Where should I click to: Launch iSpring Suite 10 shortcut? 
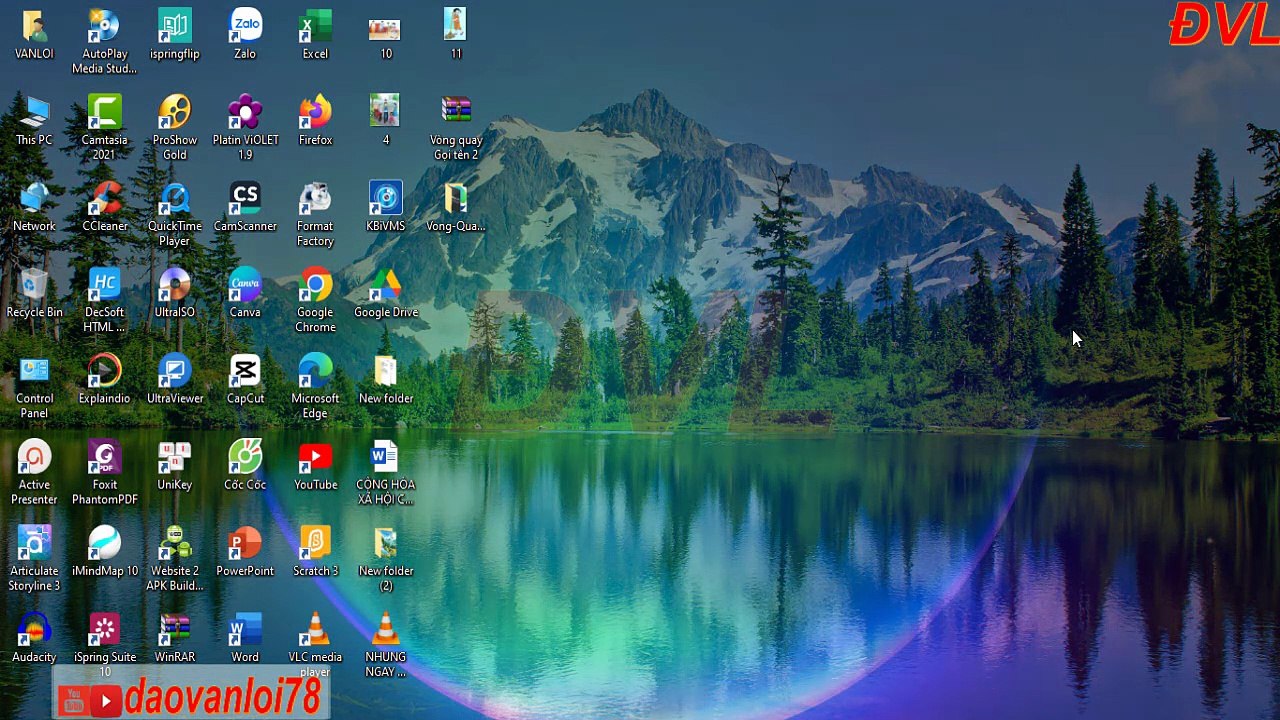coord(104,629)
